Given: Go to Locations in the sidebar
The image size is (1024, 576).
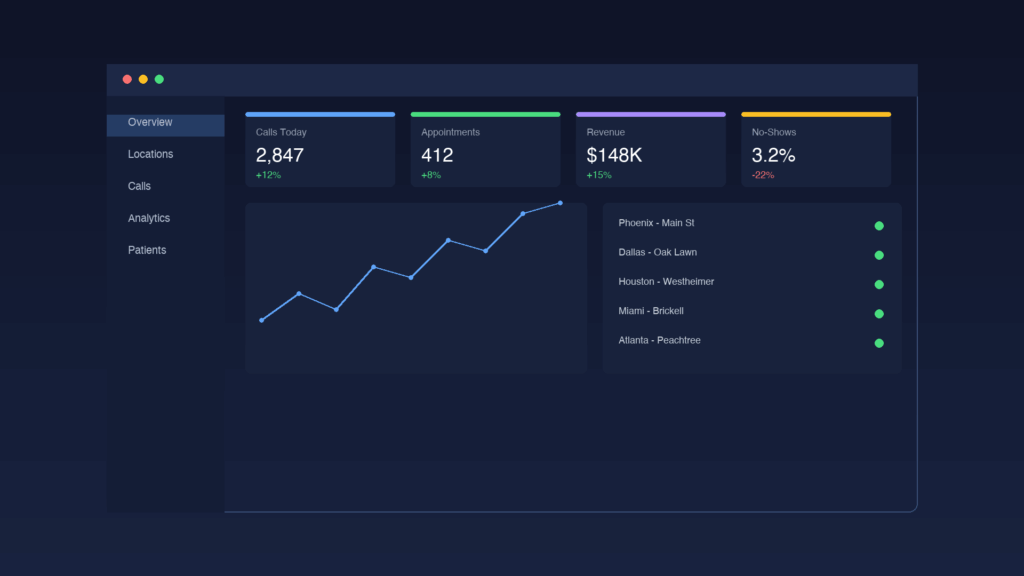Looking at the screenshot, I should (150, 154).
